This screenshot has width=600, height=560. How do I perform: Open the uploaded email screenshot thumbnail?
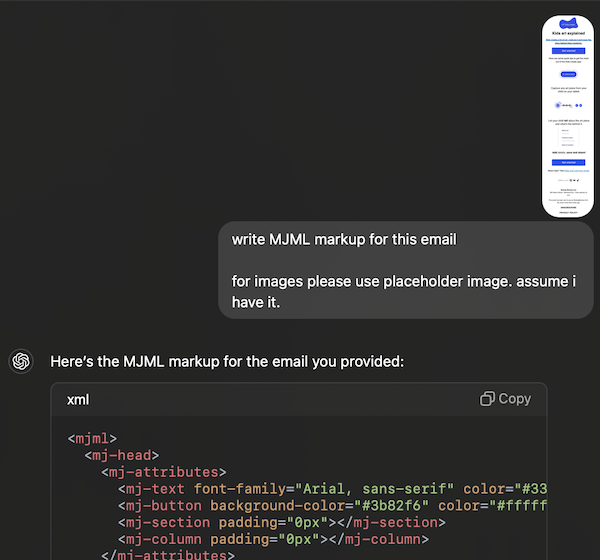tap(568, 115)
